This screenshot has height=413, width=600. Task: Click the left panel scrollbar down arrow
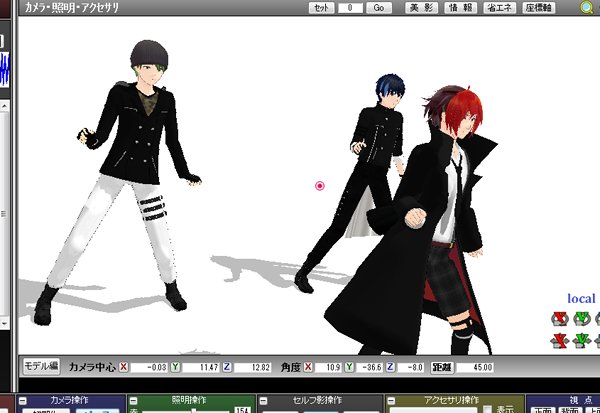point(4,323)
